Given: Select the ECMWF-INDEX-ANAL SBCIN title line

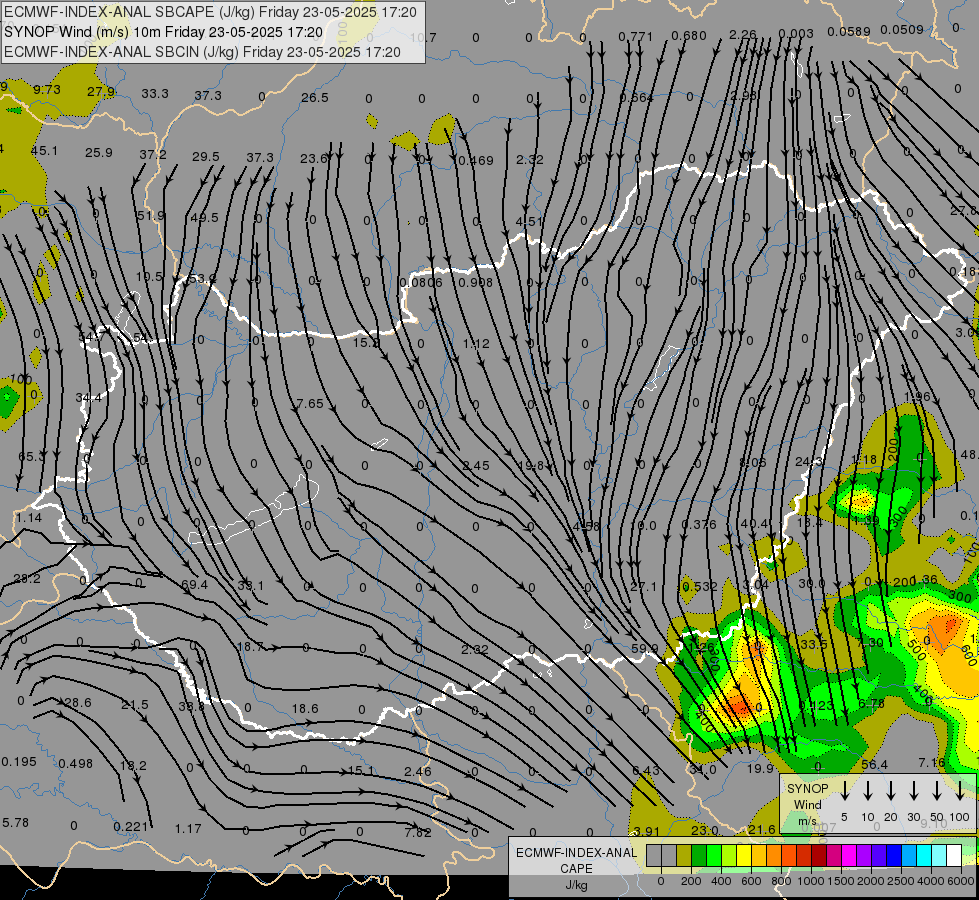Looking at the screenshot, I should click(x=202, y=52).
